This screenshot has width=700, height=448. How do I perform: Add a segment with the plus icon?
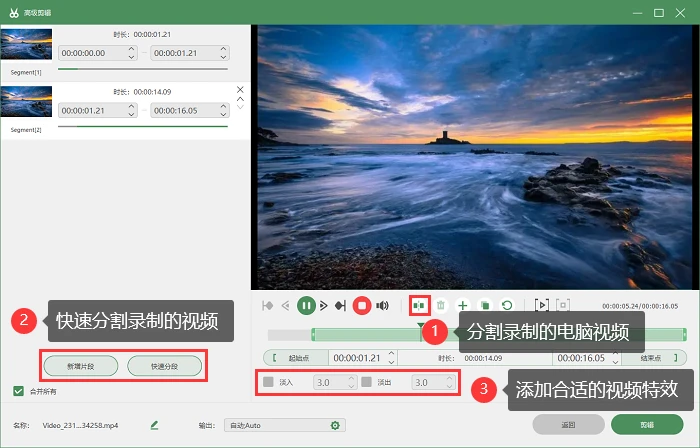(x=463, y=306)
